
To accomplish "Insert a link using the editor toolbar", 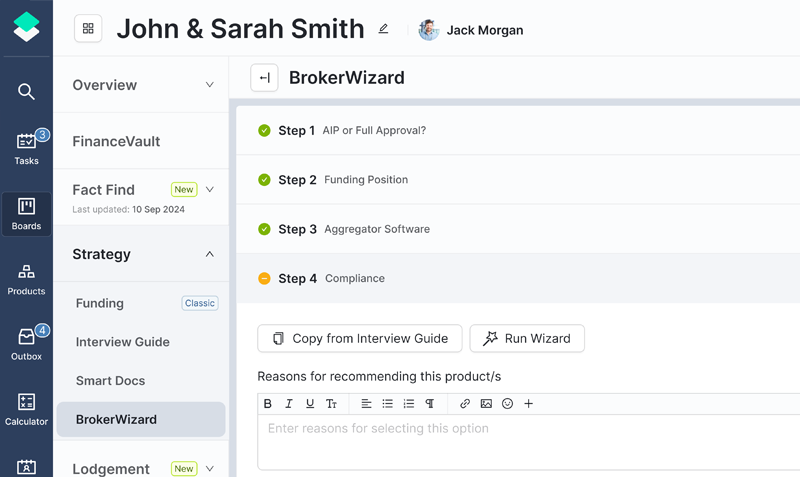I will click(465, 404).
